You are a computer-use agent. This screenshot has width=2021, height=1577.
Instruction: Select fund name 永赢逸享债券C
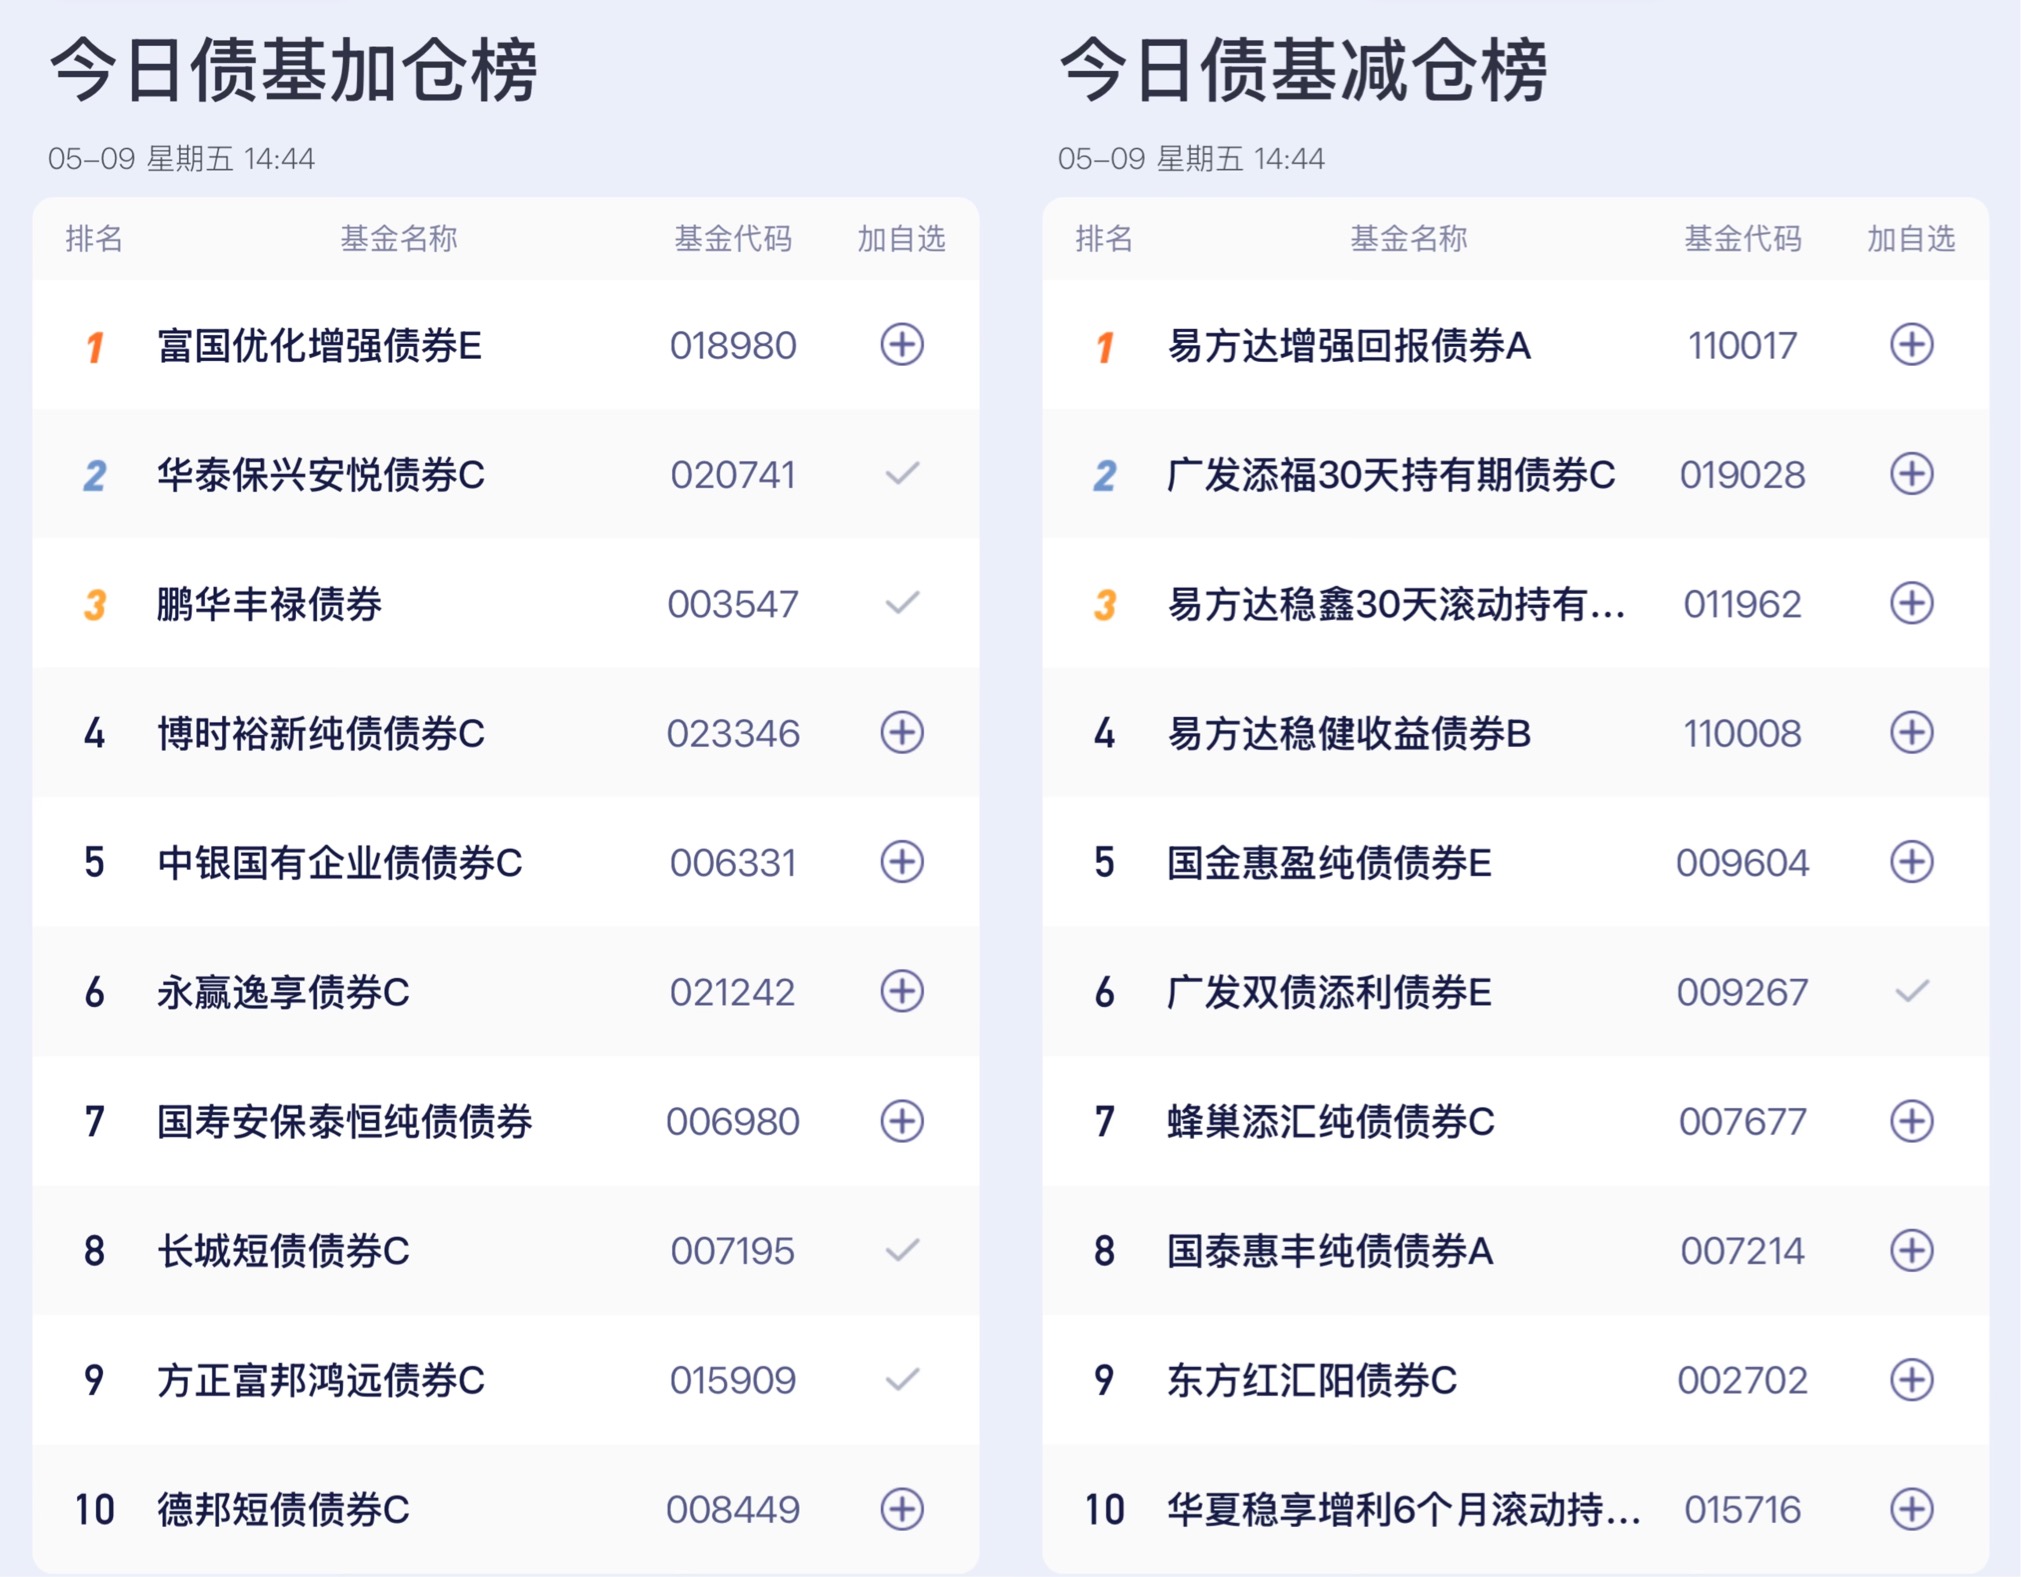283,993
